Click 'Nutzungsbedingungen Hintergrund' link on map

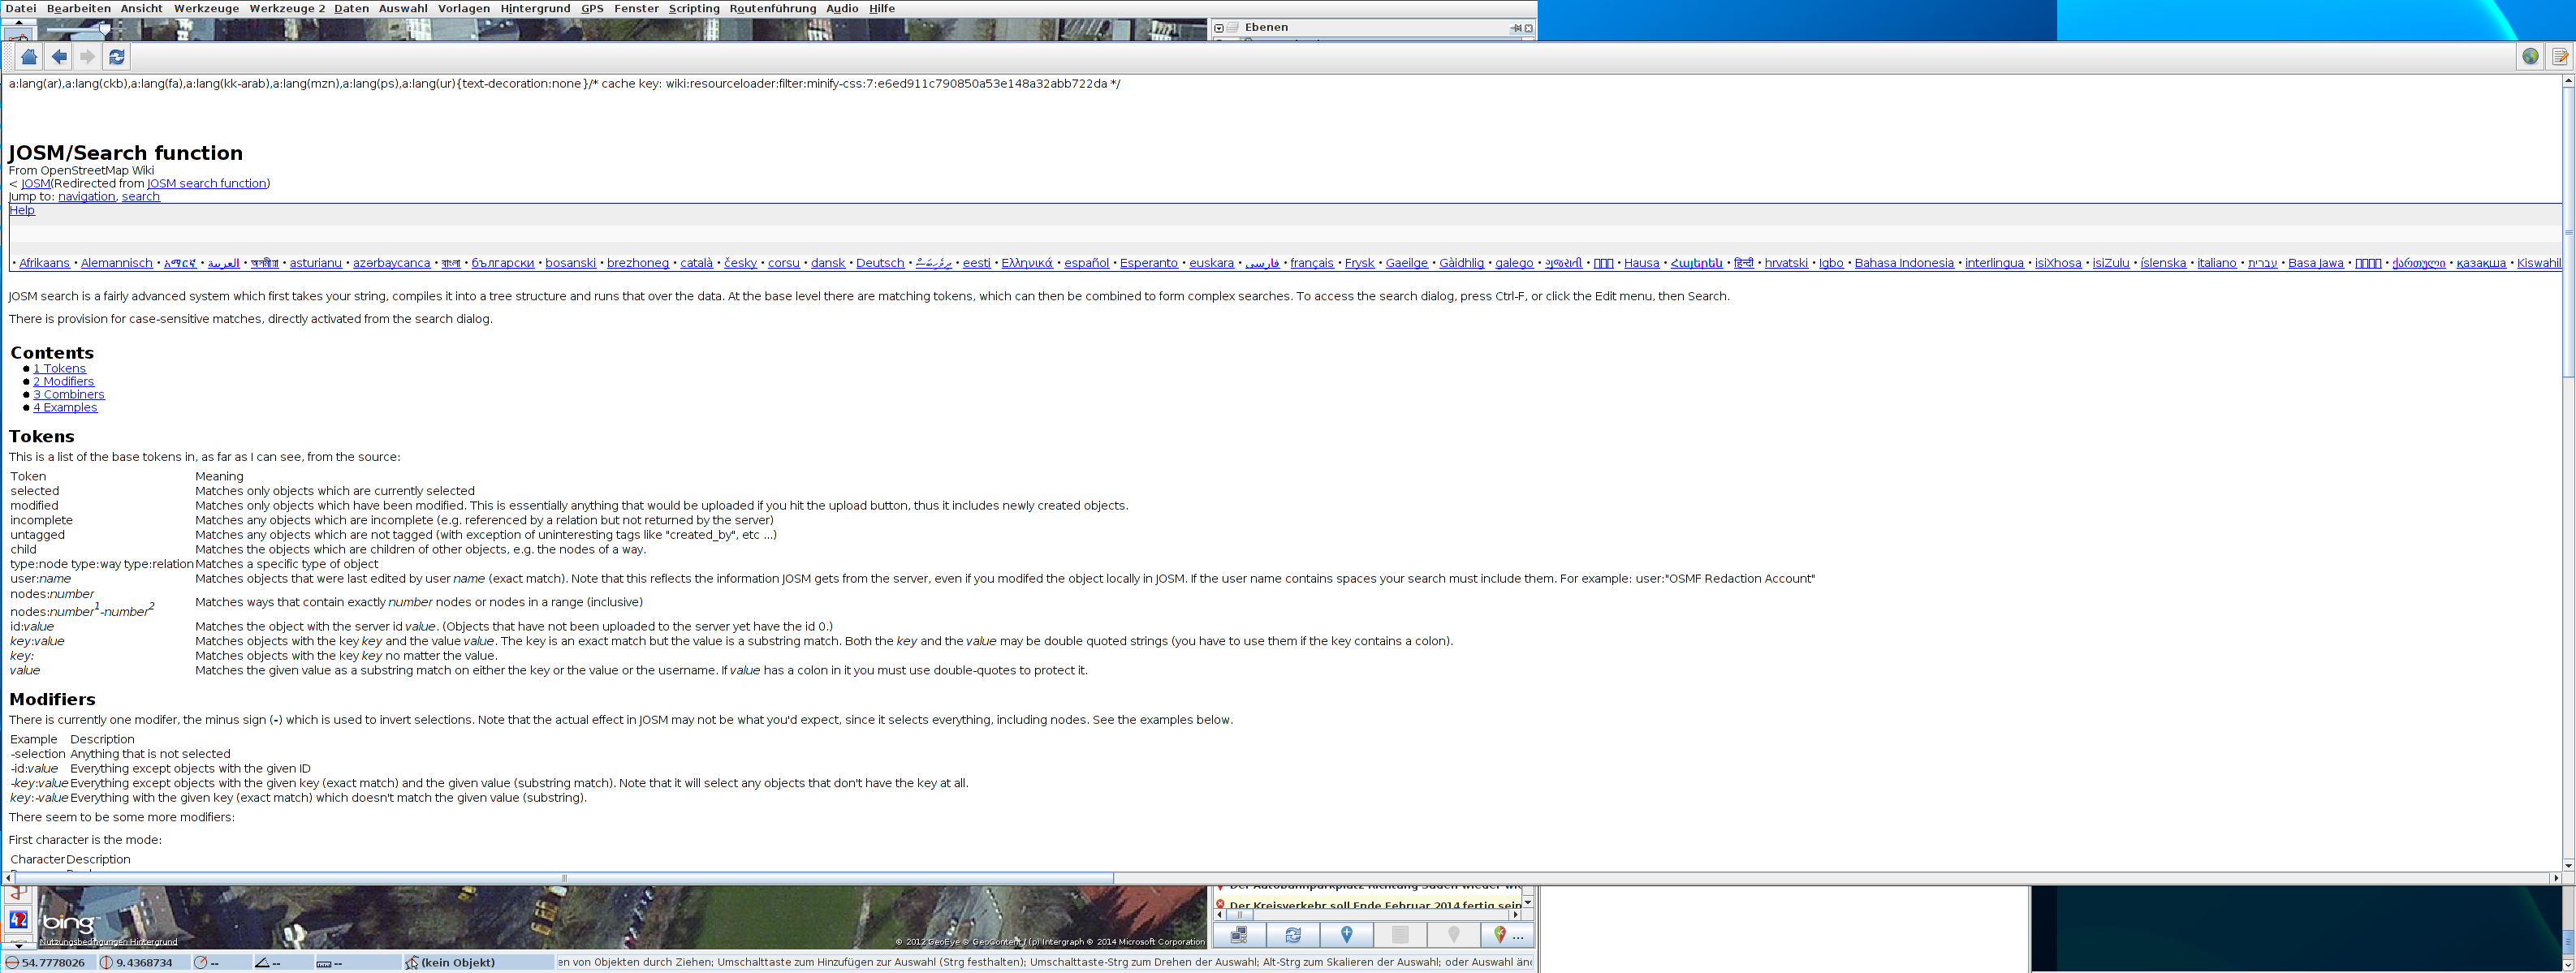tap(109, 942)
